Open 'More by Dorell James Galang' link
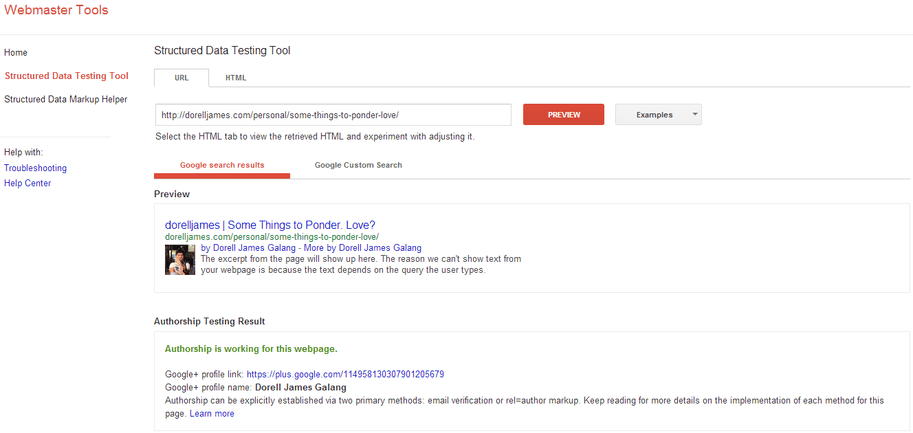 coord(362,248)
